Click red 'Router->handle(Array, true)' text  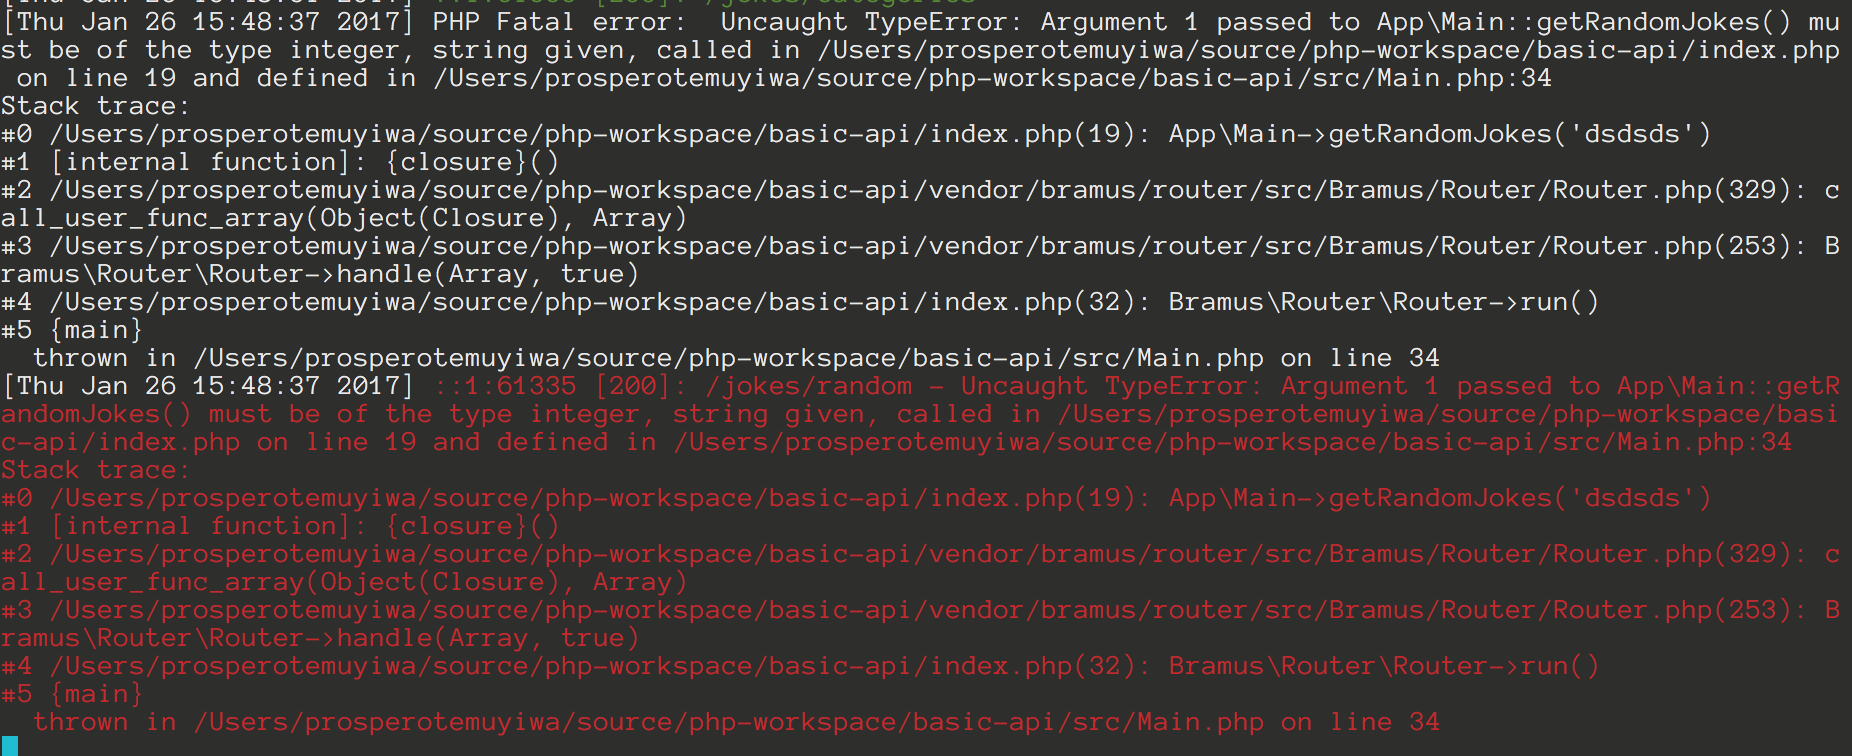(424, 638)
